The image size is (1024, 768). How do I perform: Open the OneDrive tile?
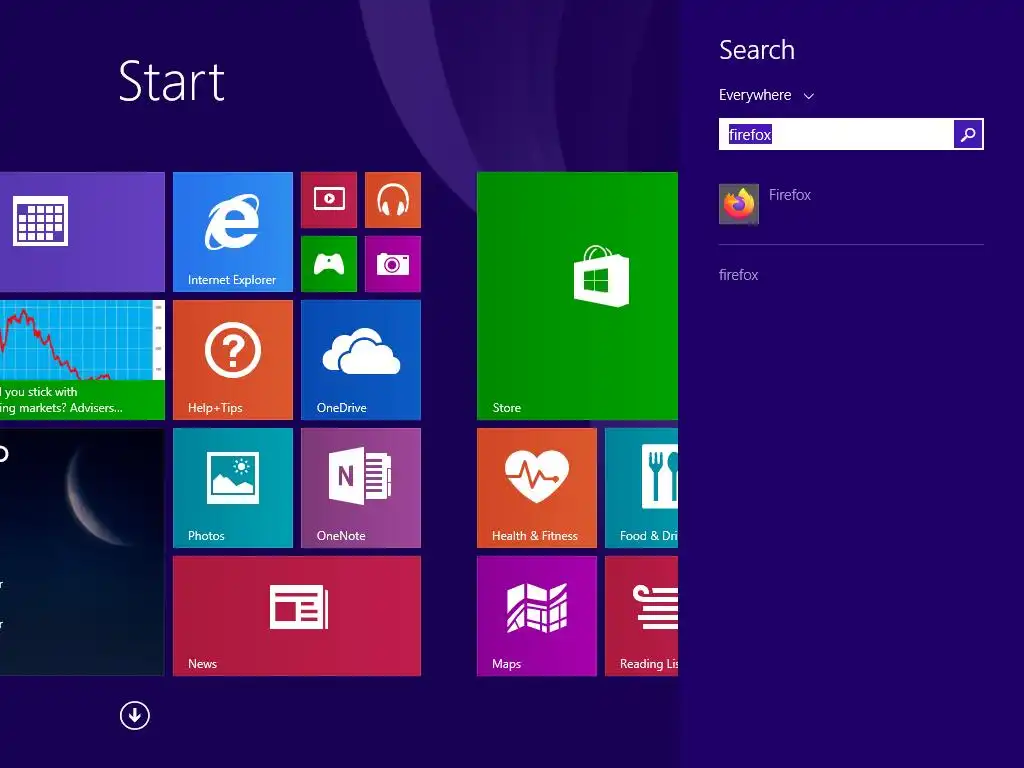click(x=360, y=360)
